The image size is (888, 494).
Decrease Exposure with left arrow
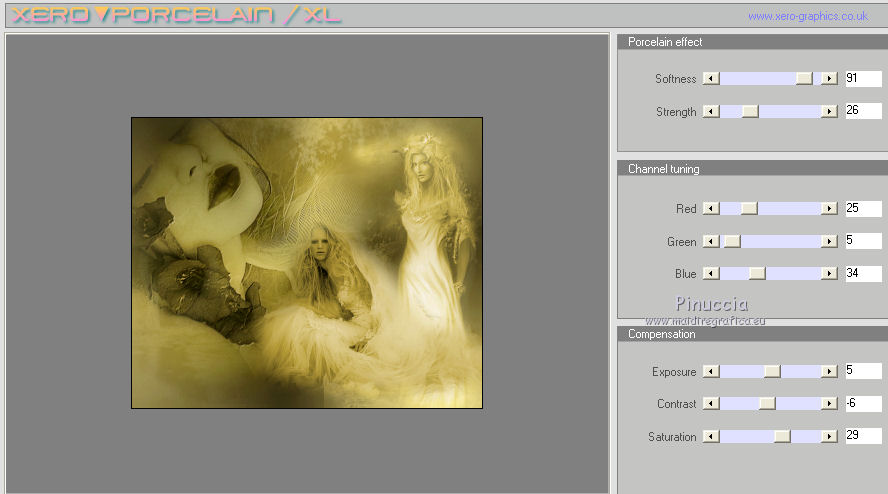(x=711, y=371)
